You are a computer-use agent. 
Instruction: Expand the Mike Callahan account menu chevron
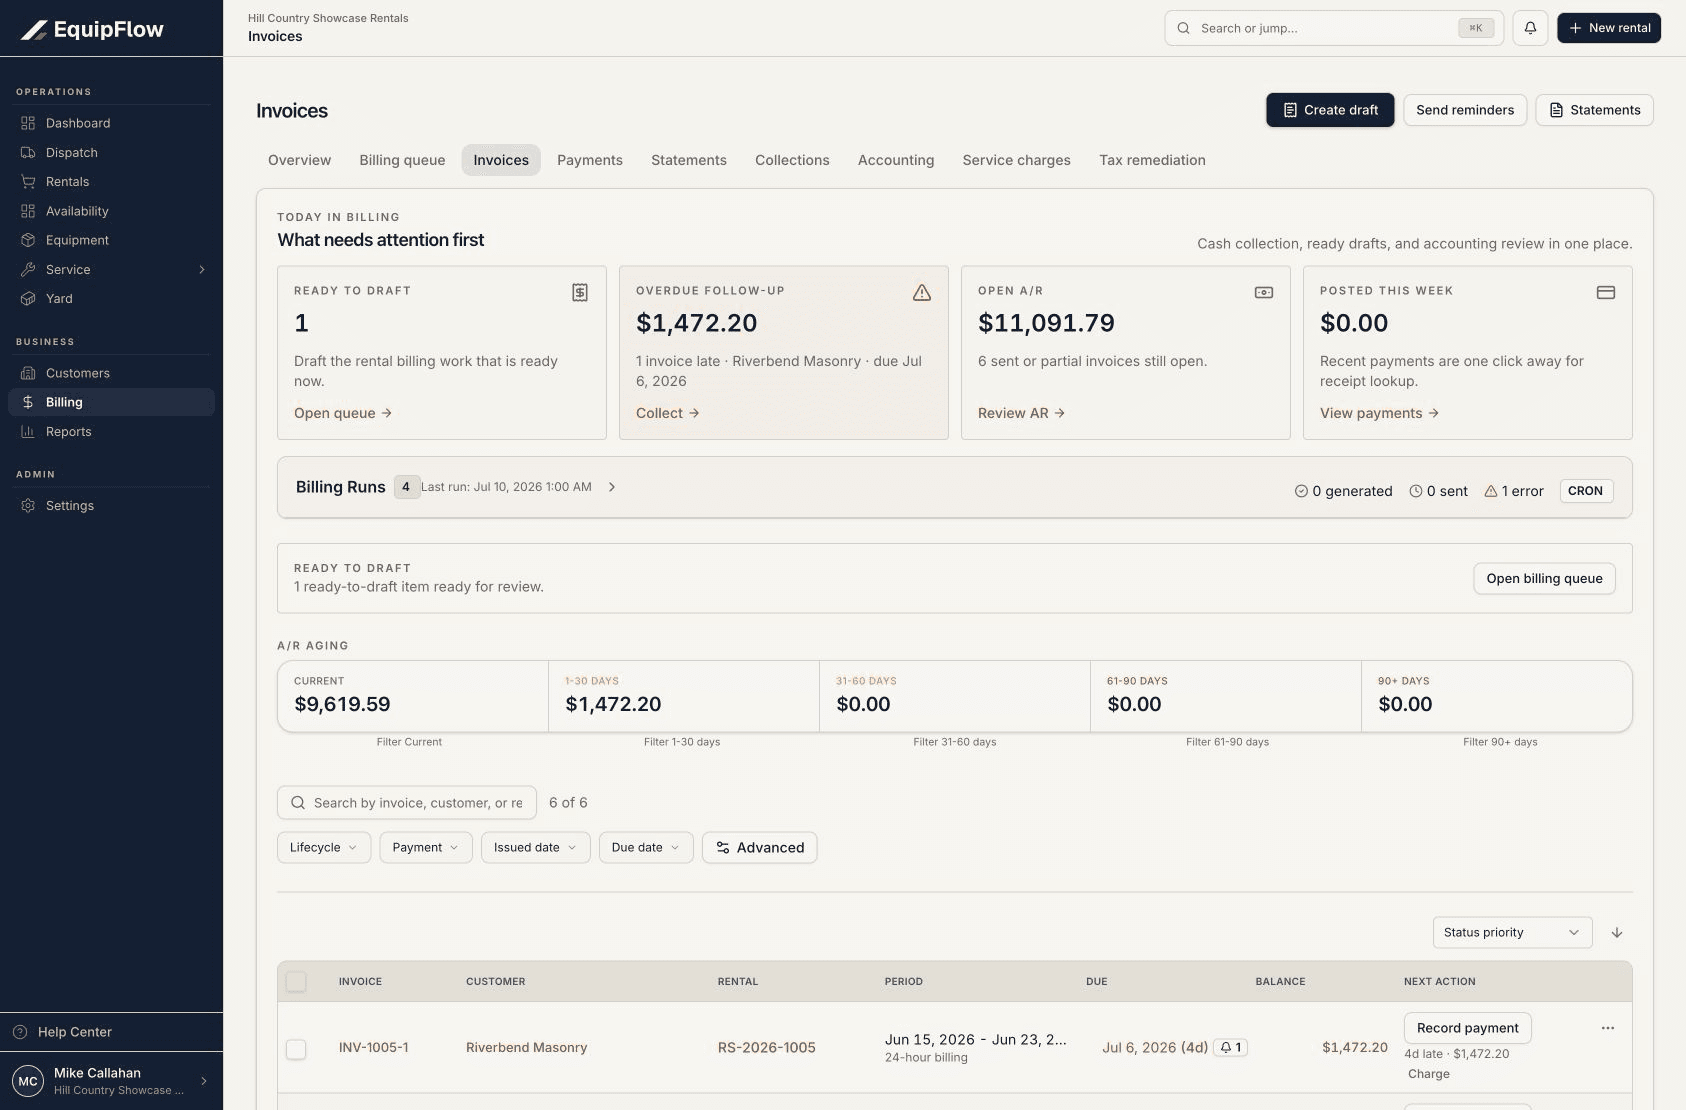pos(203,1081)
